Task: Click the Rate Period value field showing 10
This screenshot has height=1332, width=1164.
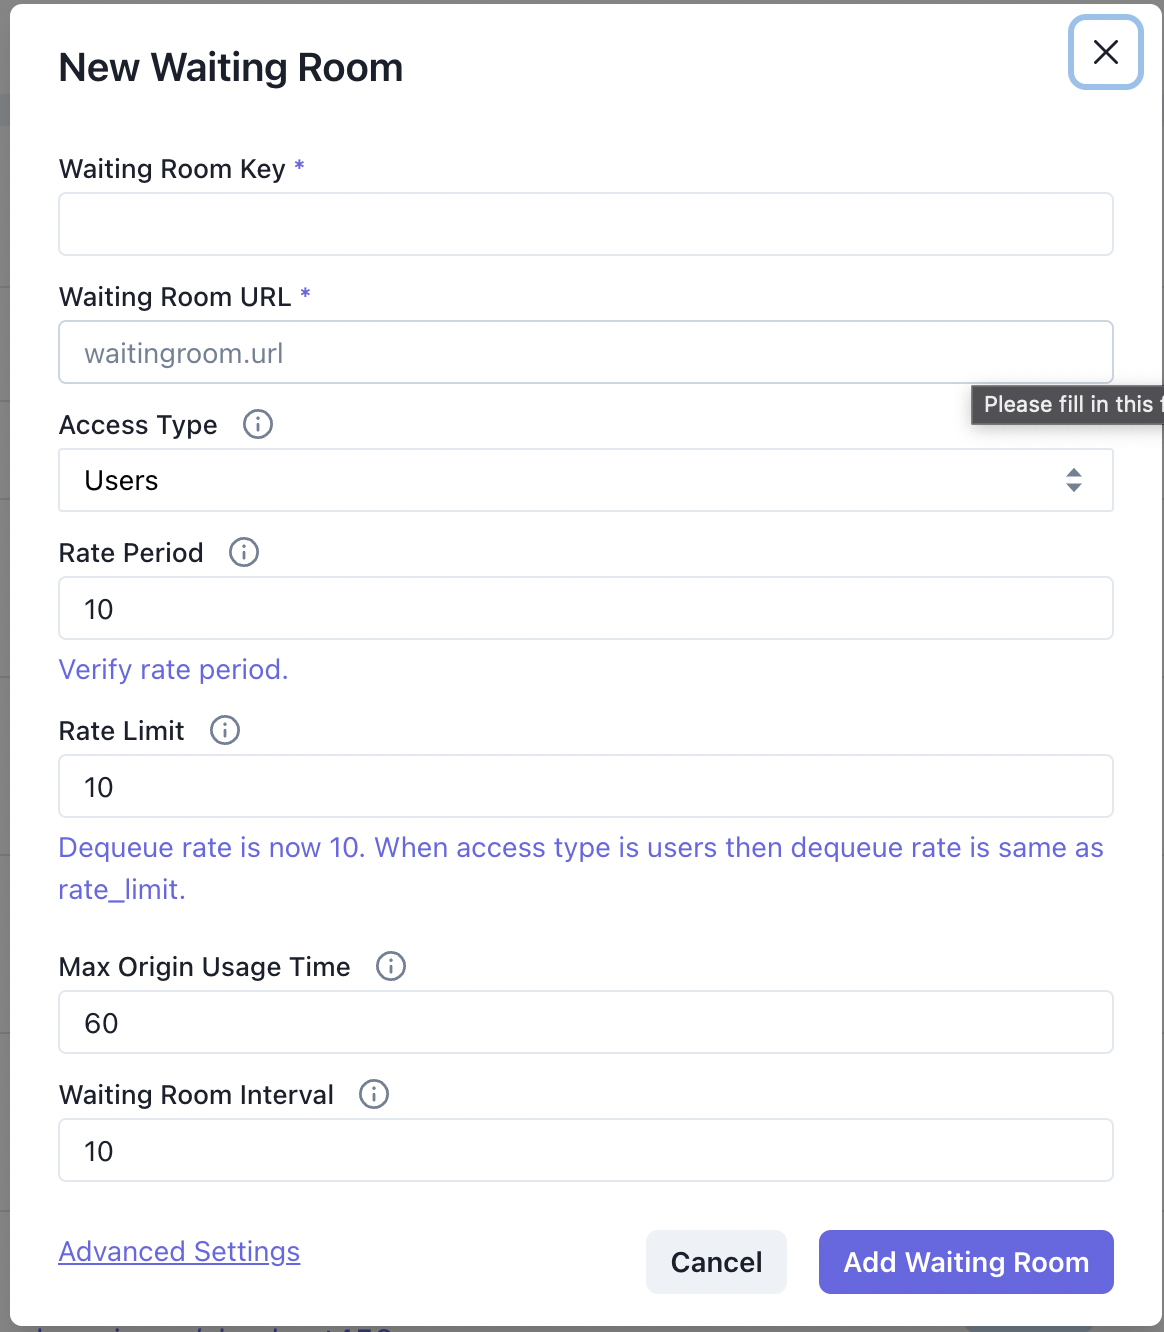Action: click(585, 608)
